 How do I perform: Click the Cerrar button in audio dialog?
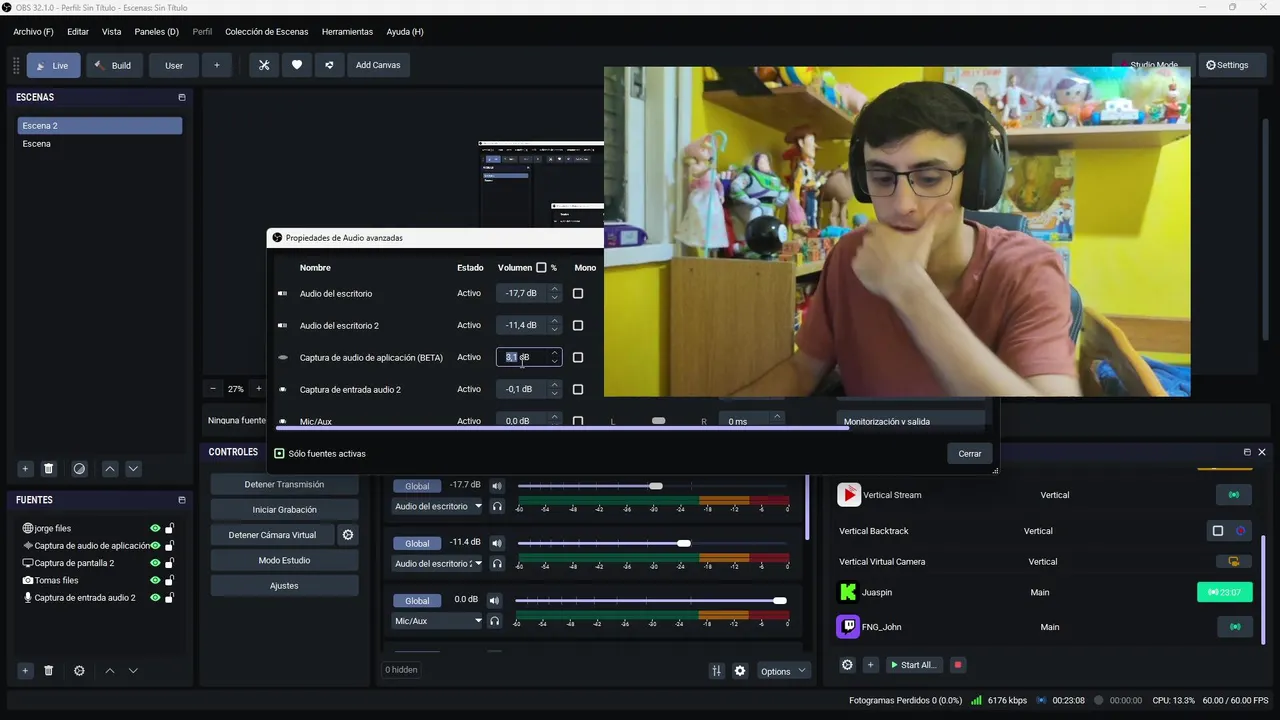pyautogui.click(x=970, y=453)
